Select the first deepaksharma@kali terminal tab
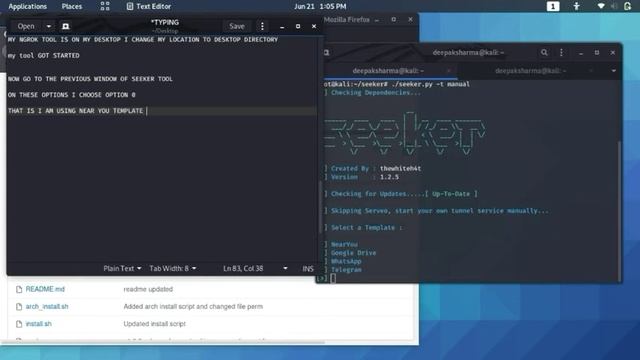Screen dimensions: 640x360 388,71
